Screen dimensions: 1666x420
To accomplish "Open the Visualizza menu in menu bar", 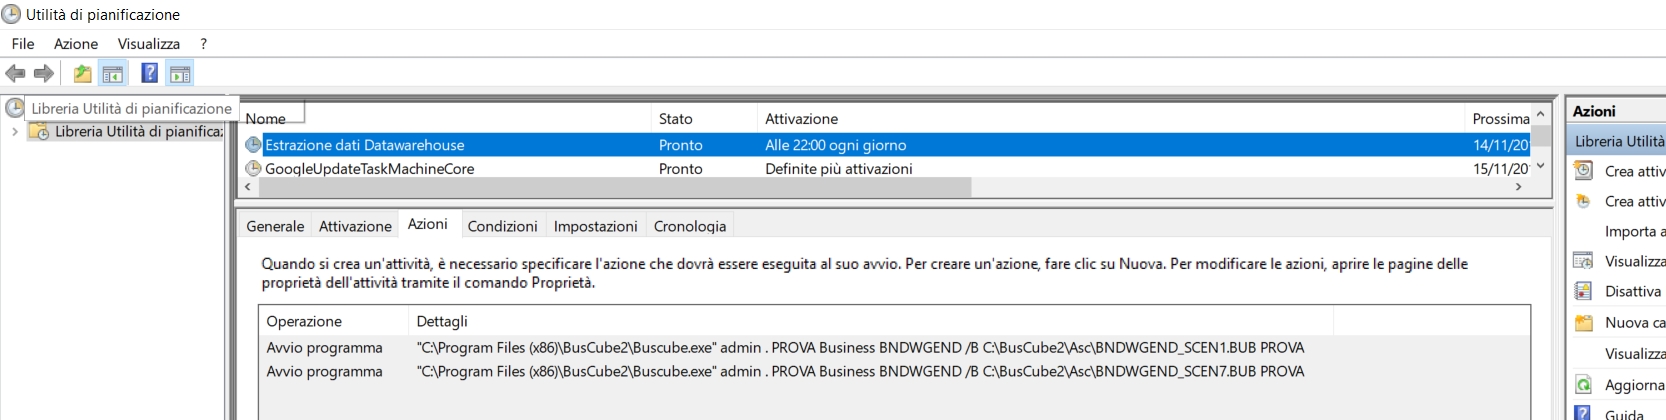I will click(x=149, y=44).
